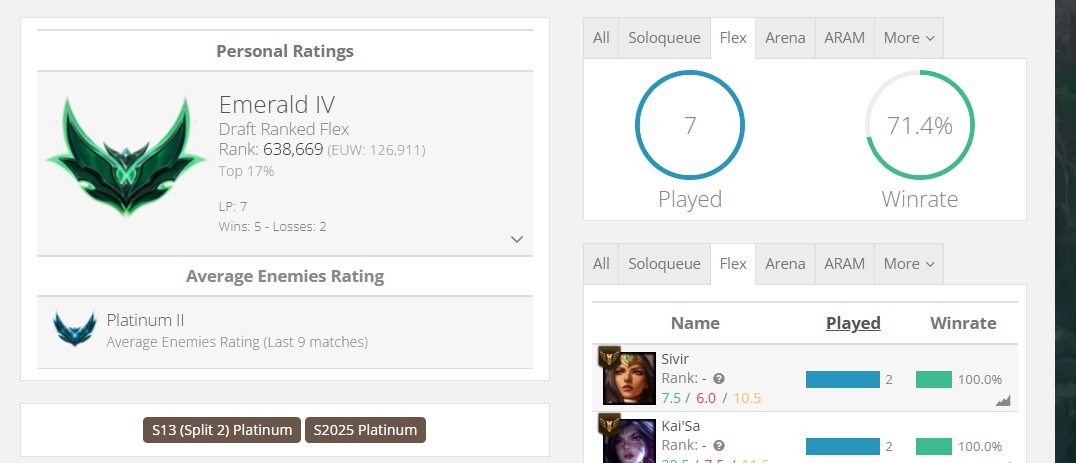Click the rank number 638,669

pyautogui.click(x=293, y=149)
